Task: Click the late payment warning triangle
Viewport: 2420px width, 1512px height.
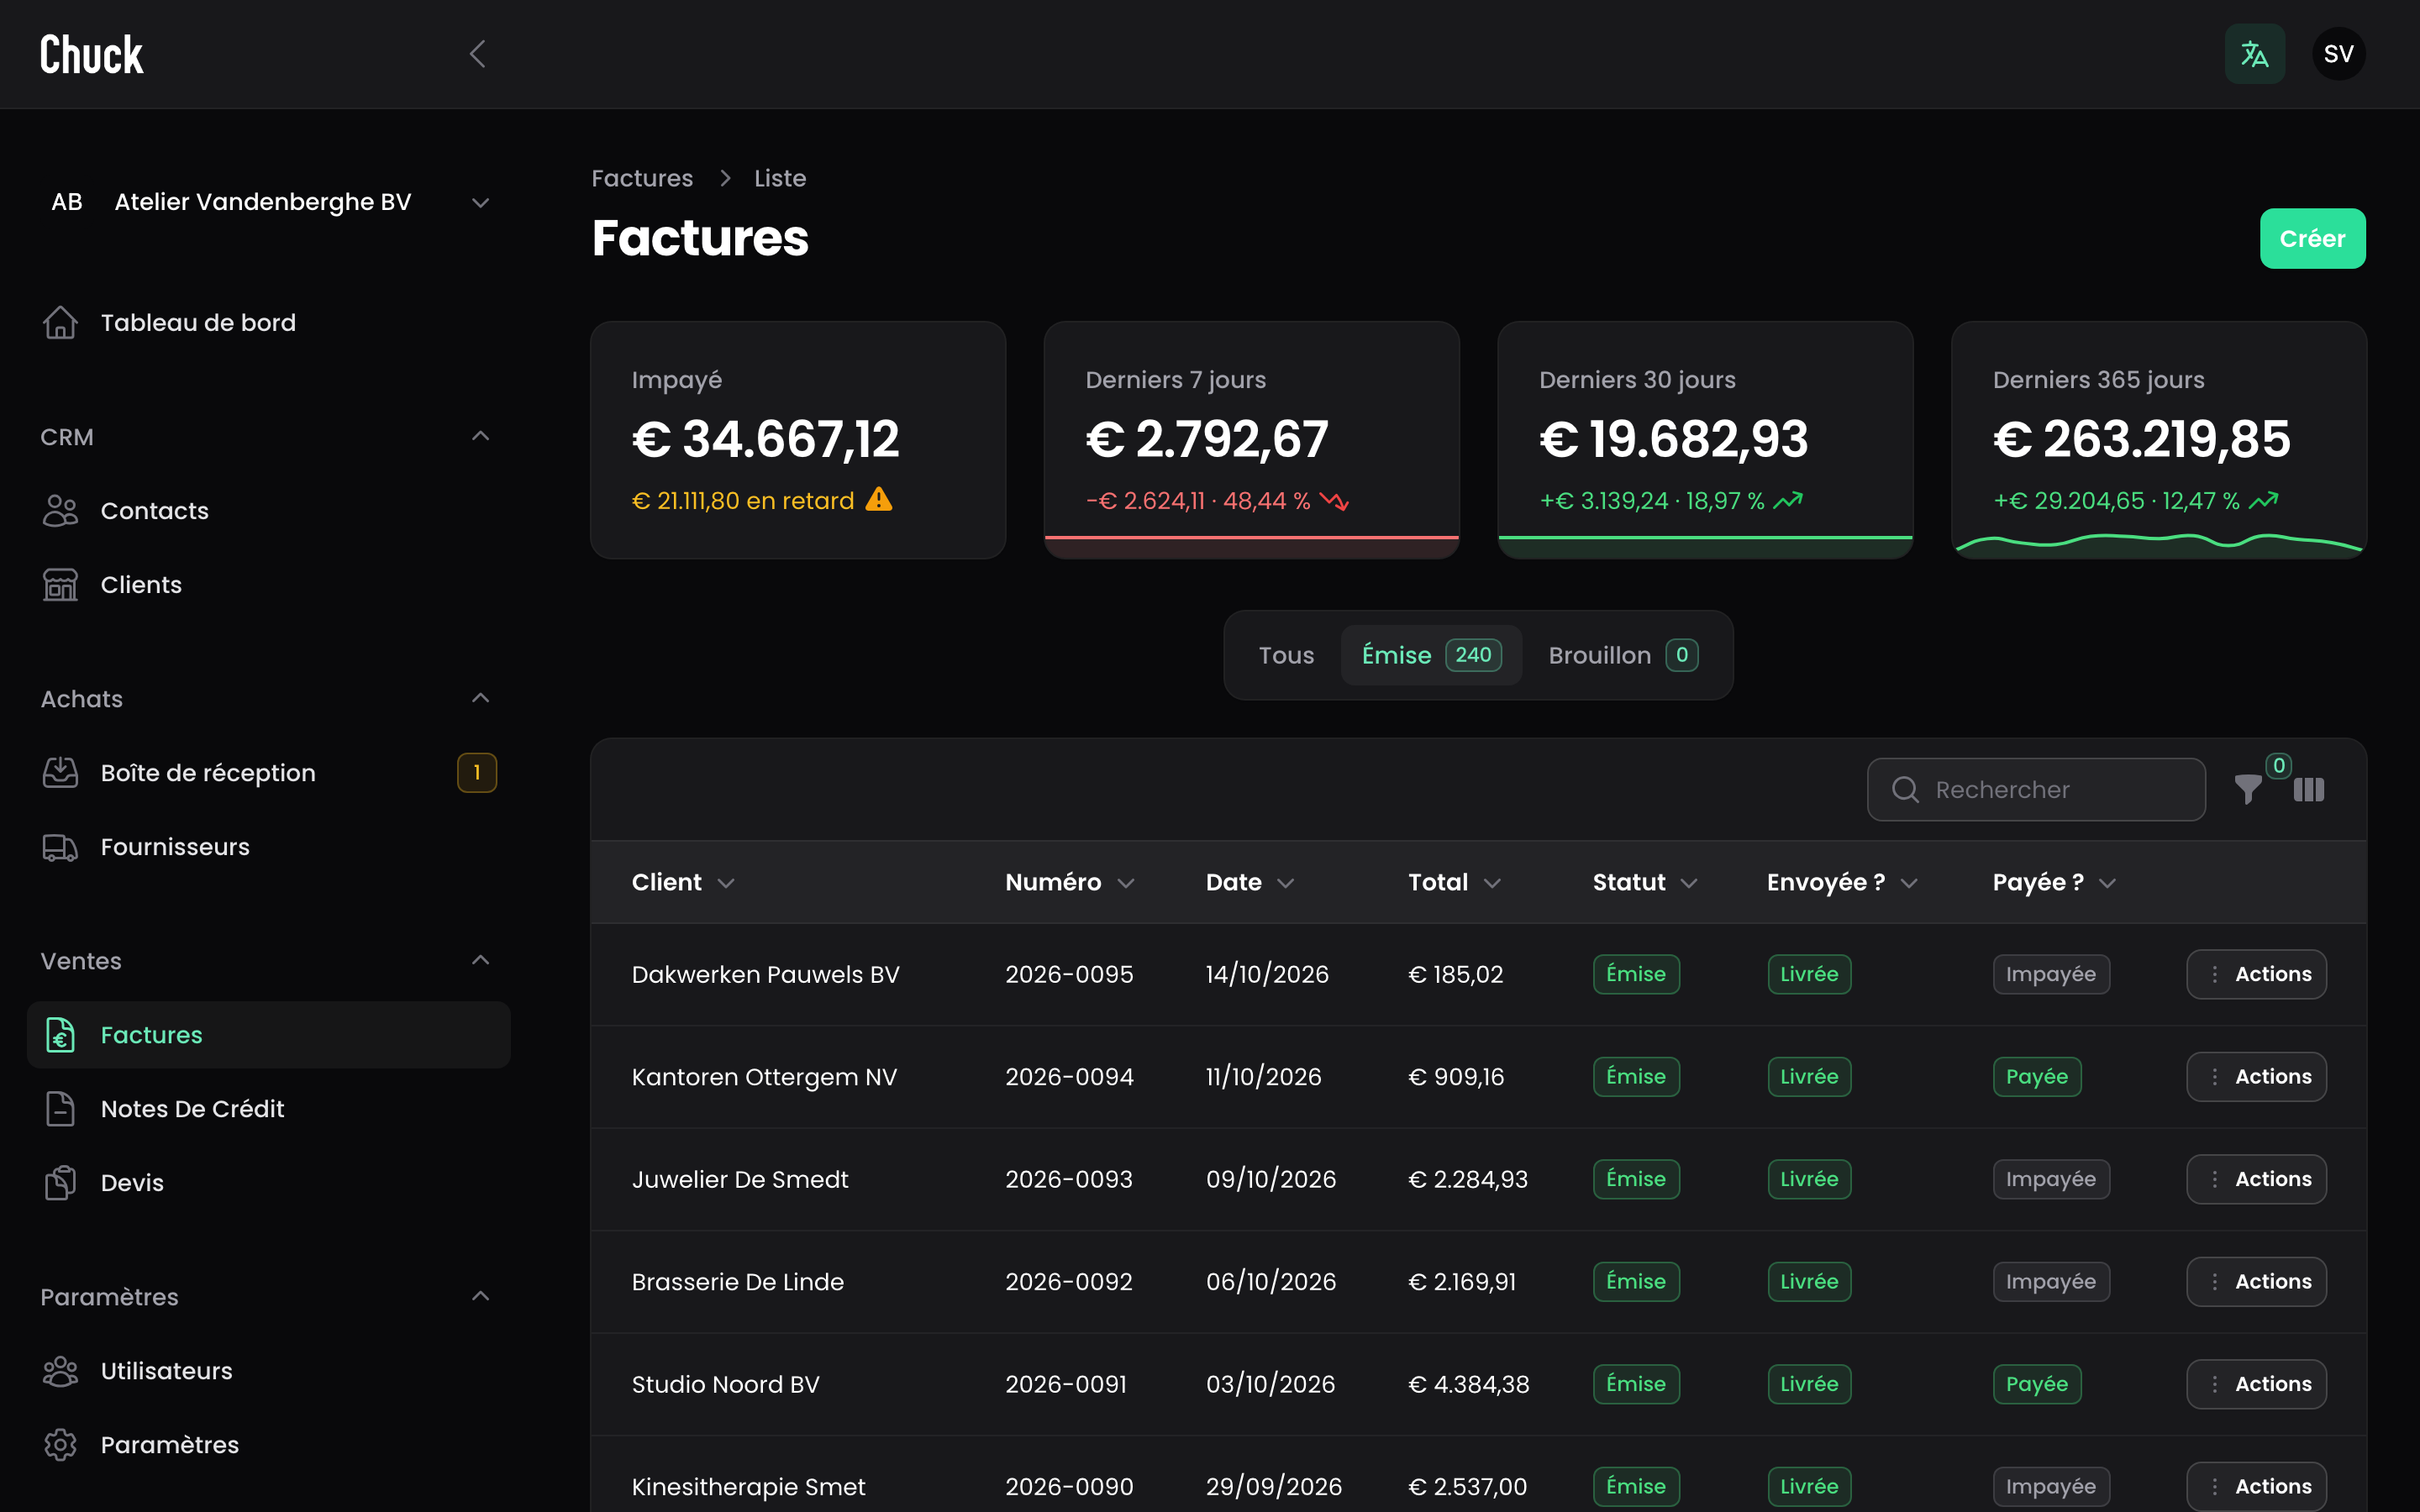Action: [x=879, y=499]
